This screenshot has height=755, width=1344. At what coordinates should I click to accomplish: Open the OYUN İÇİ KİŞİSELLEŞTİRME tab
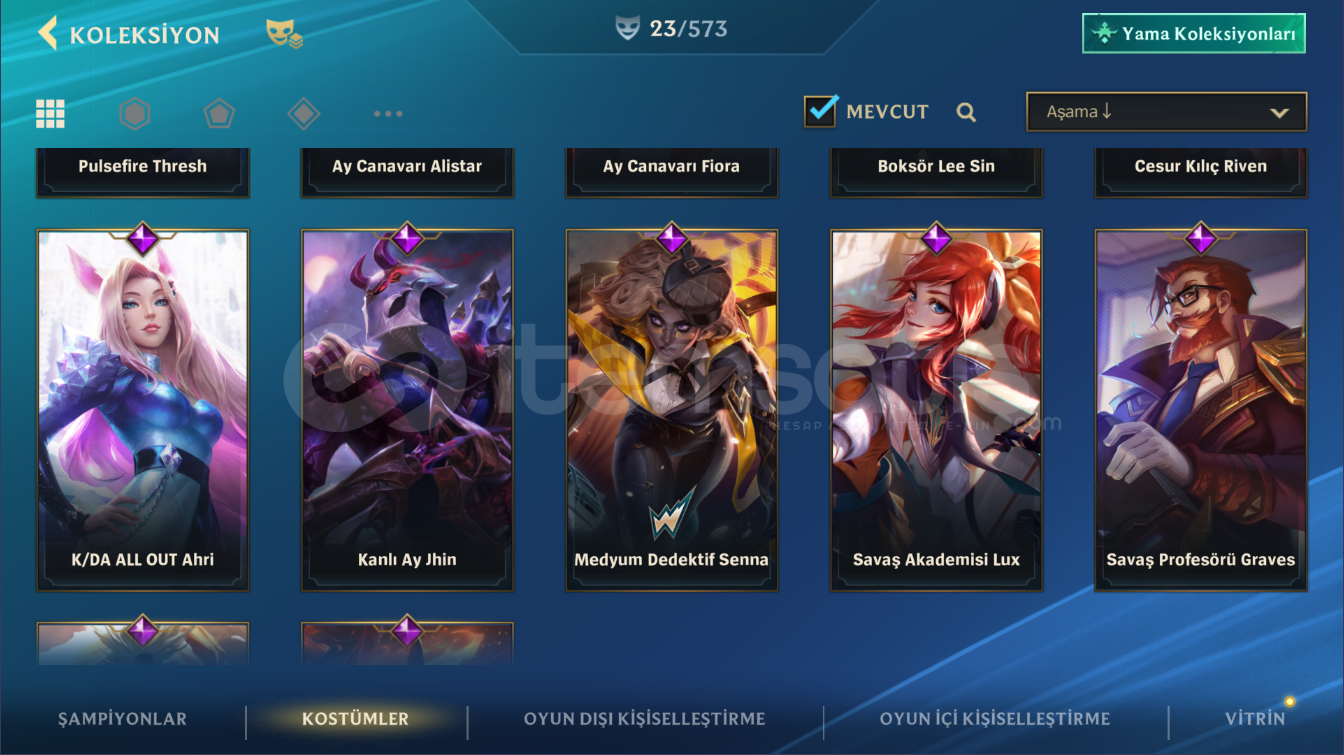click(994, 719)
